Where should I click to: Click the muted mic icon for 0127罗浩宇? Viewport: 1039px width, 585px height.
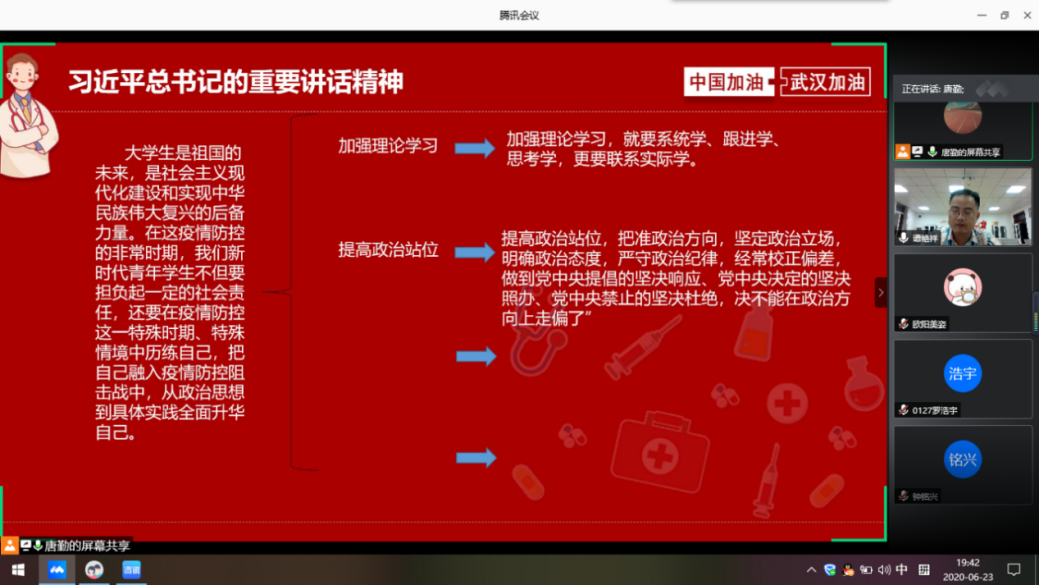click(904, 410)
